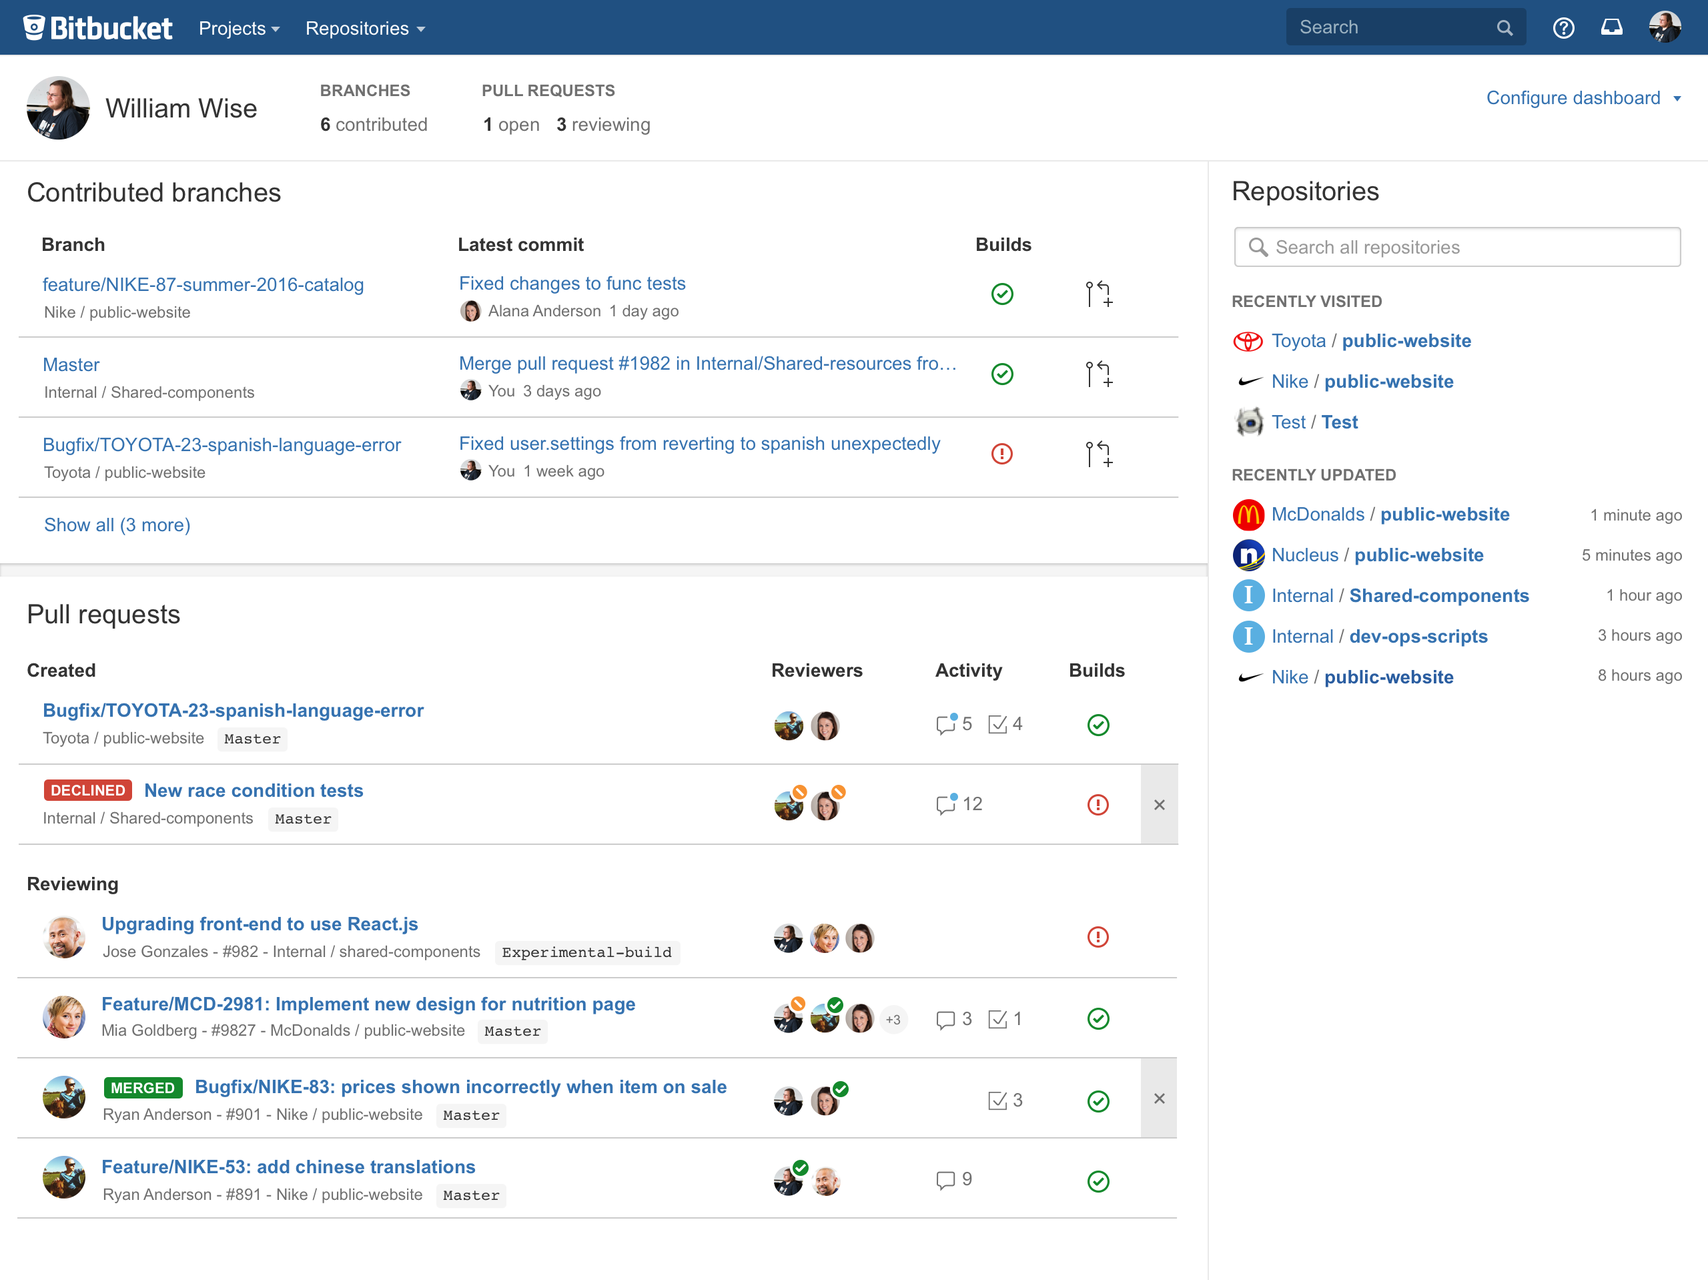Click green build status for Fixed changes commit
The image size is (1708, 1280).
pos(1002,293)
